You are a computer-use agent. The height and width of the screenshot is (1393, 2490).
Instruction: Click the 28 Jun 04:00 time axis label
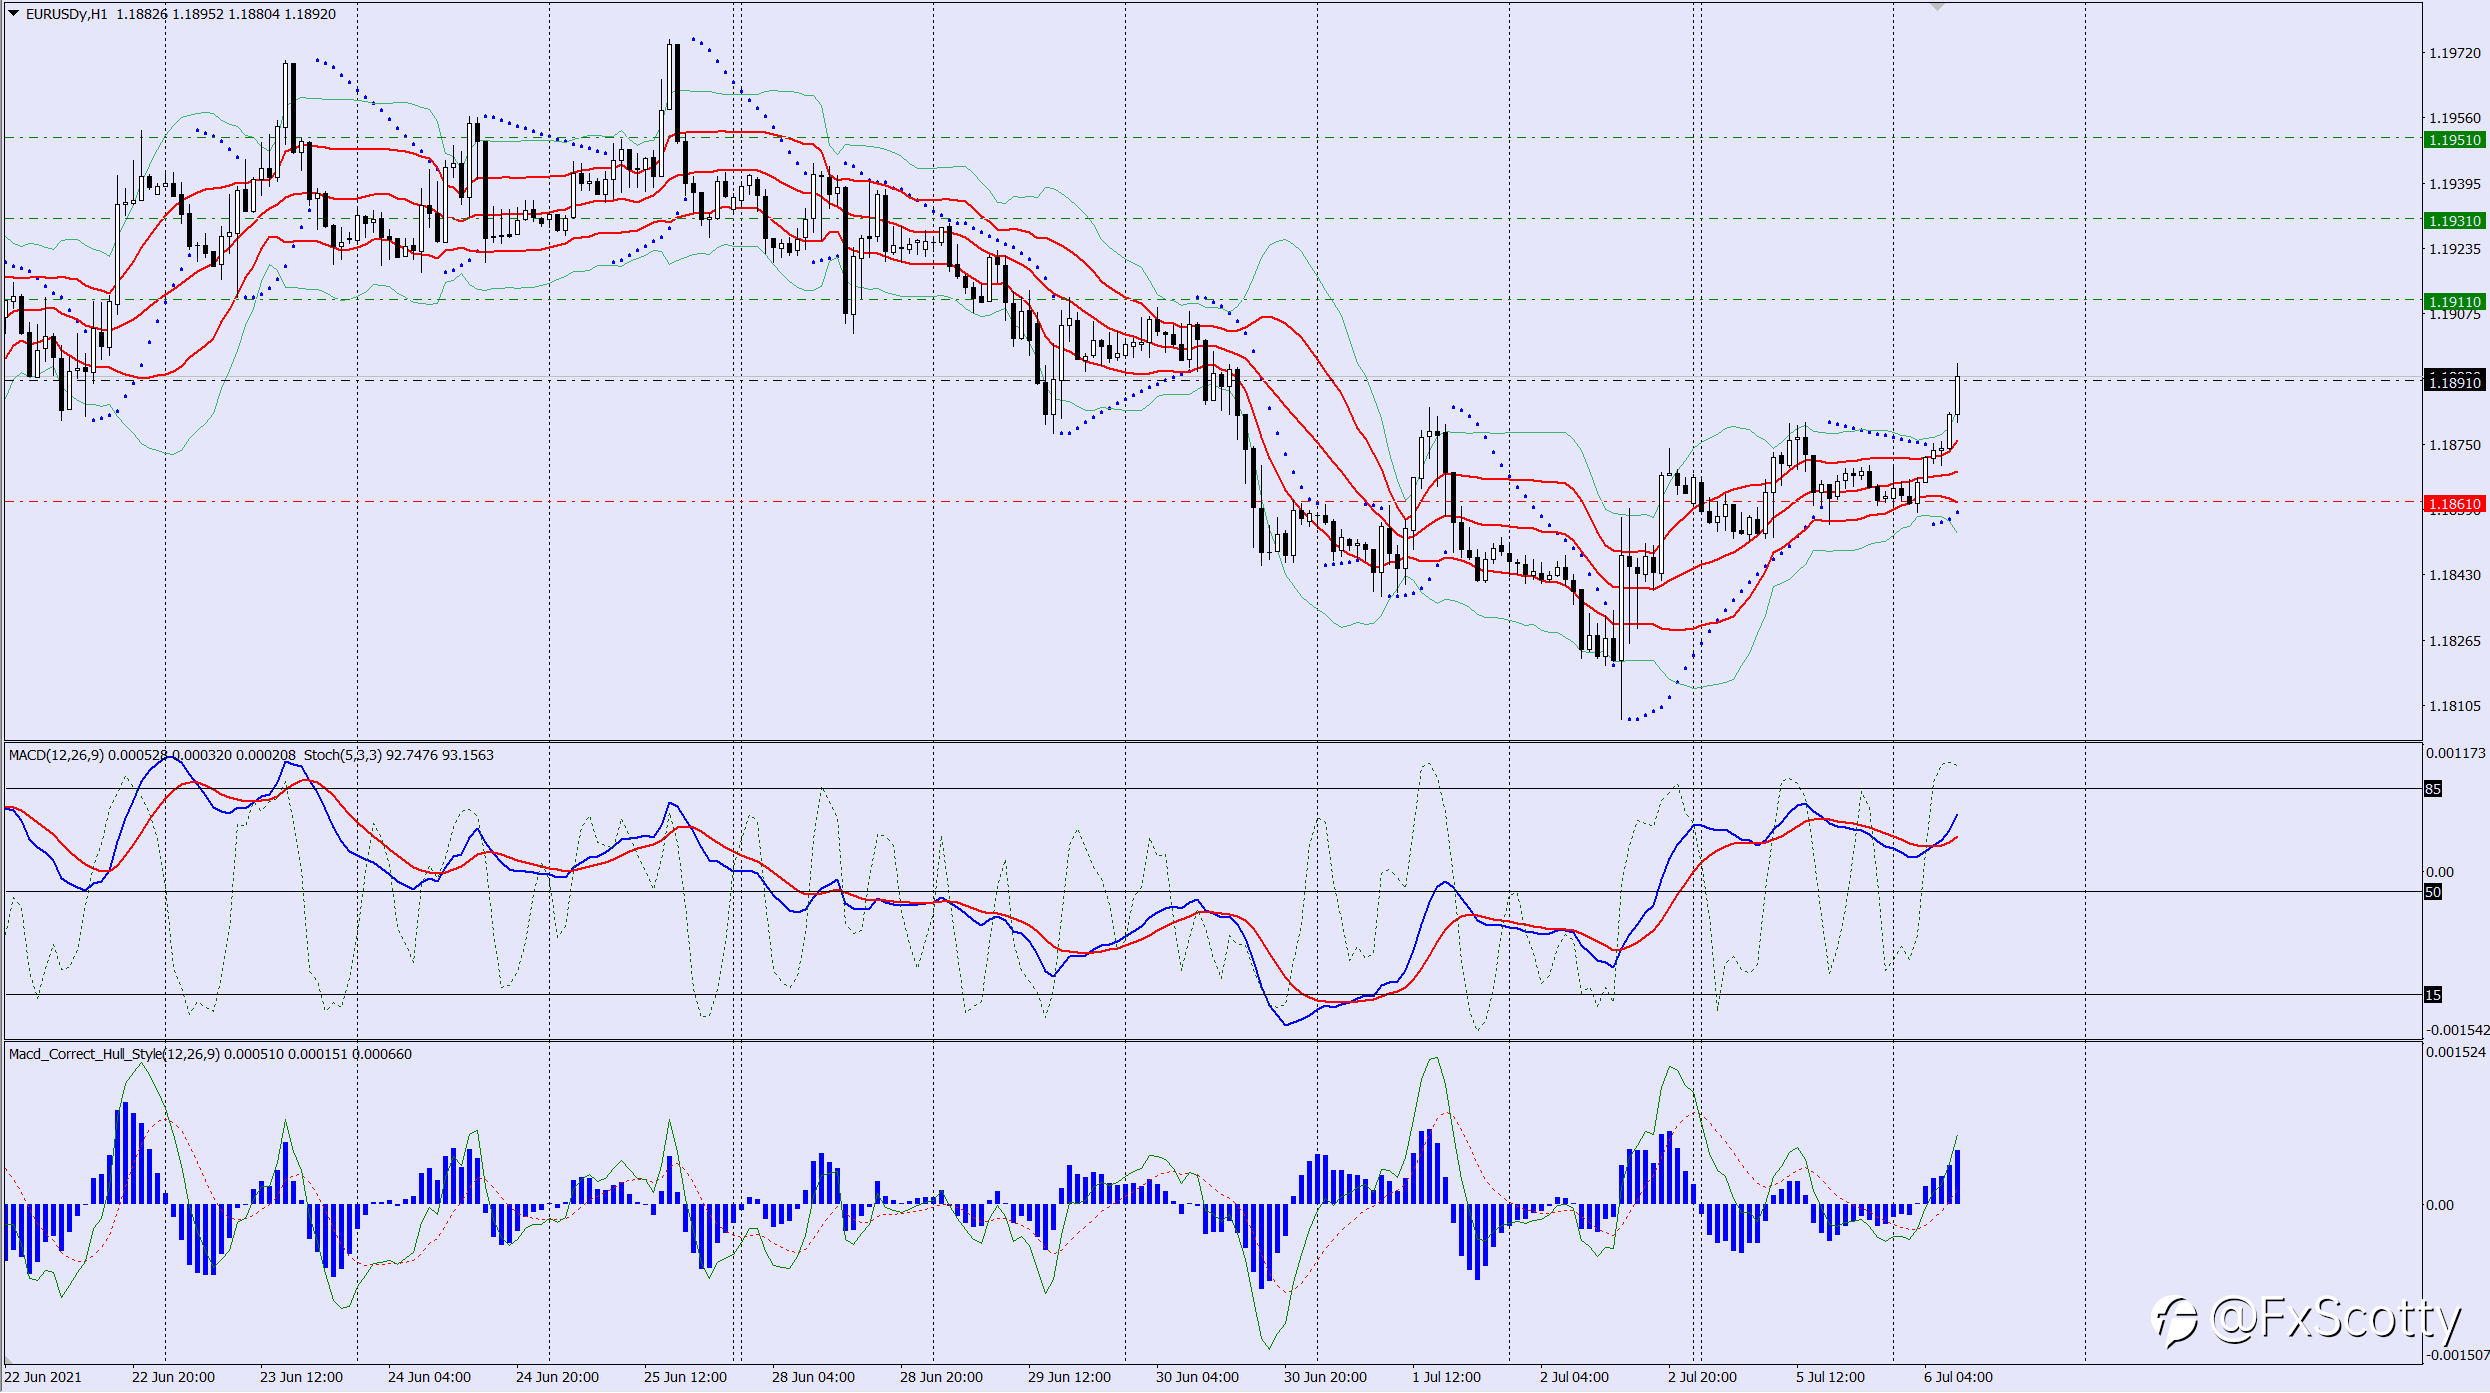click(813, 1377)
